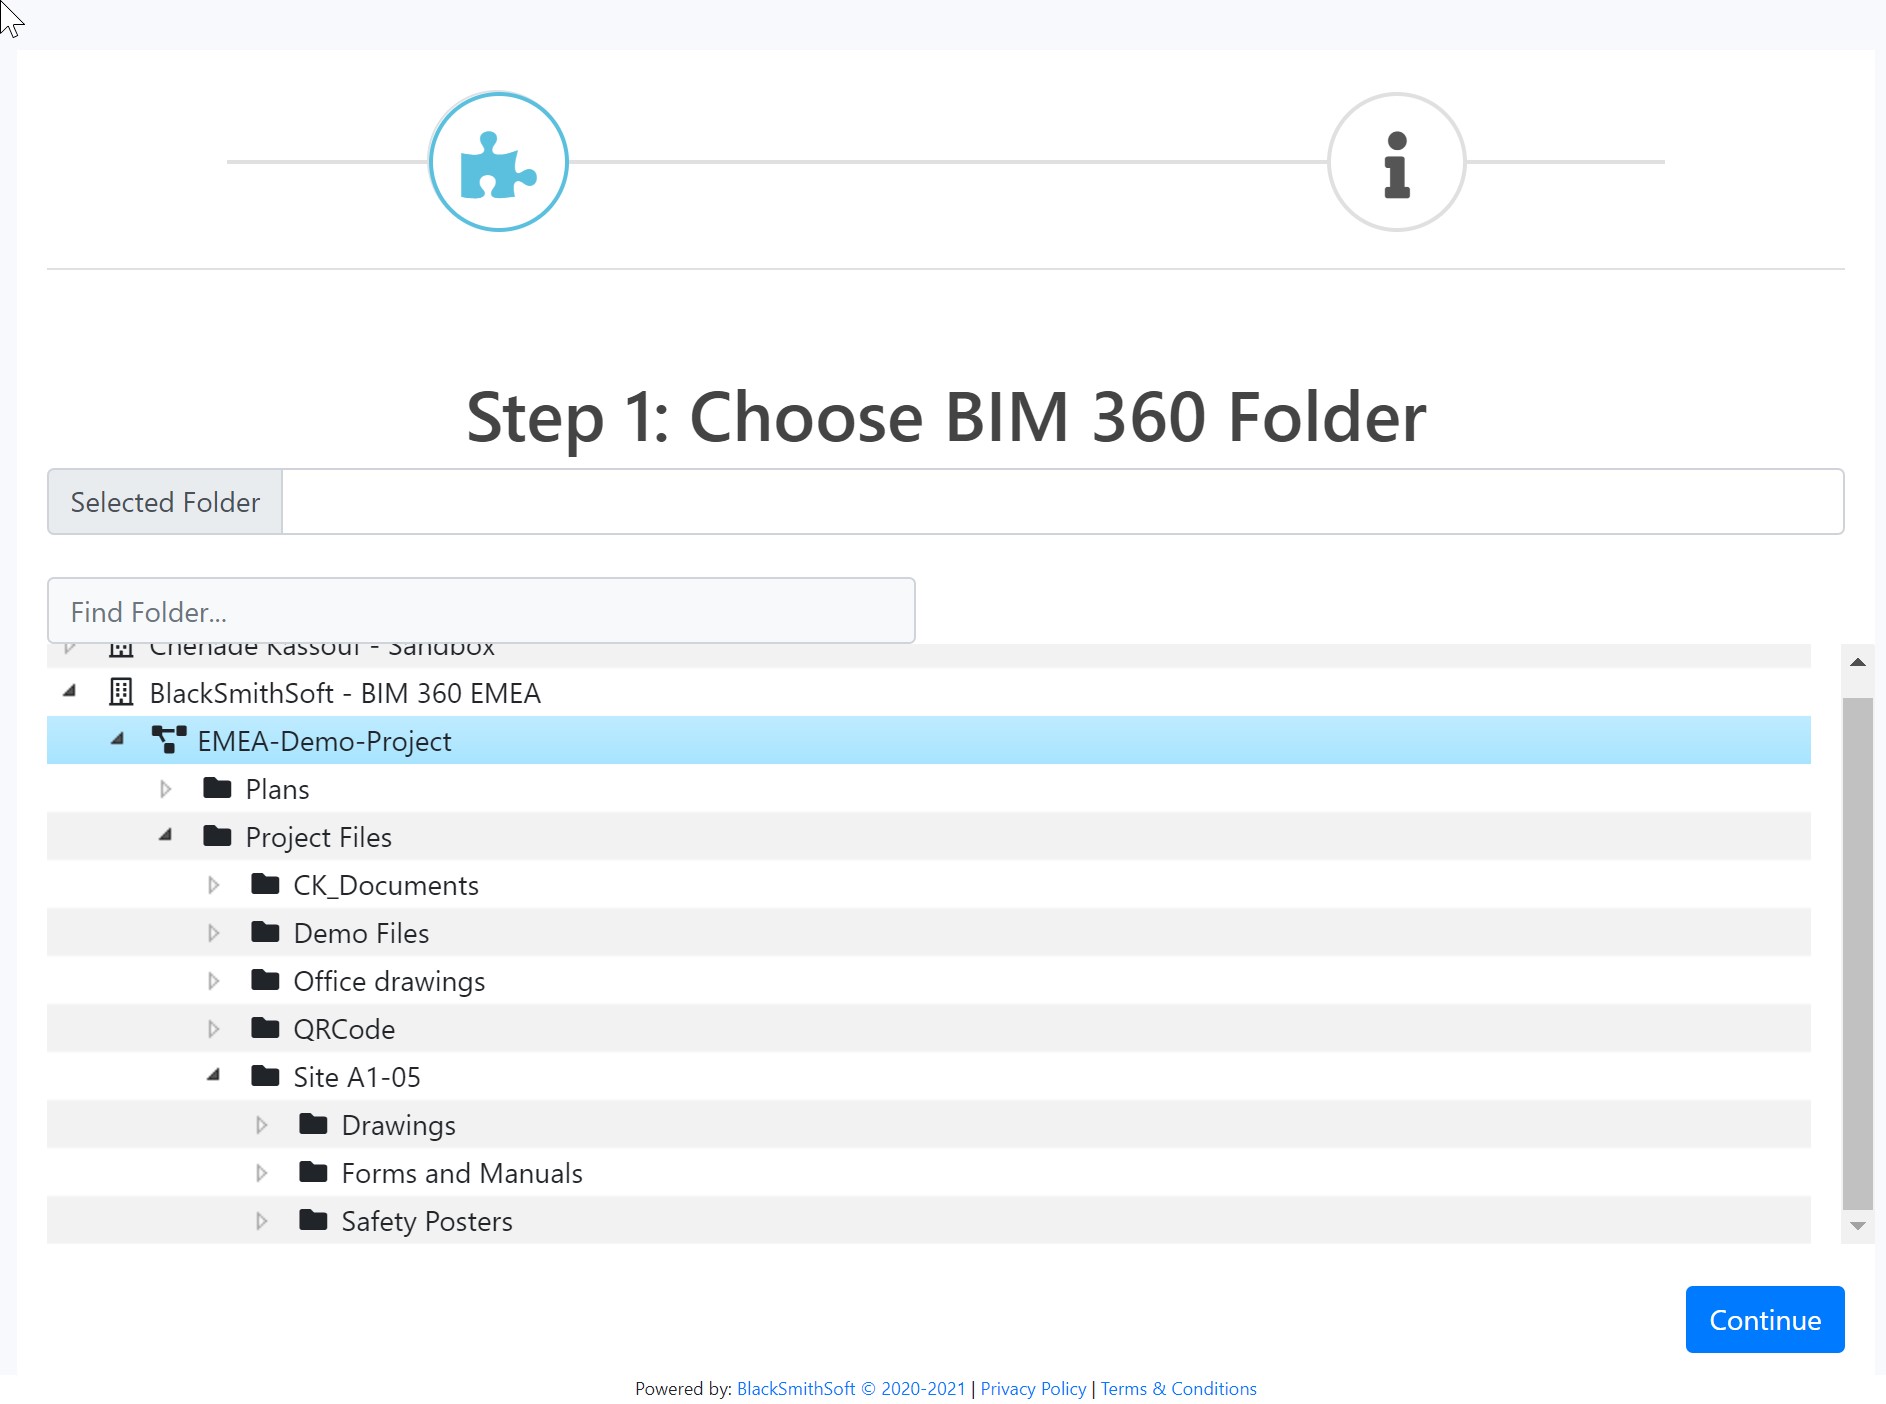Select the CK_Documents label

tap(386, 885)
